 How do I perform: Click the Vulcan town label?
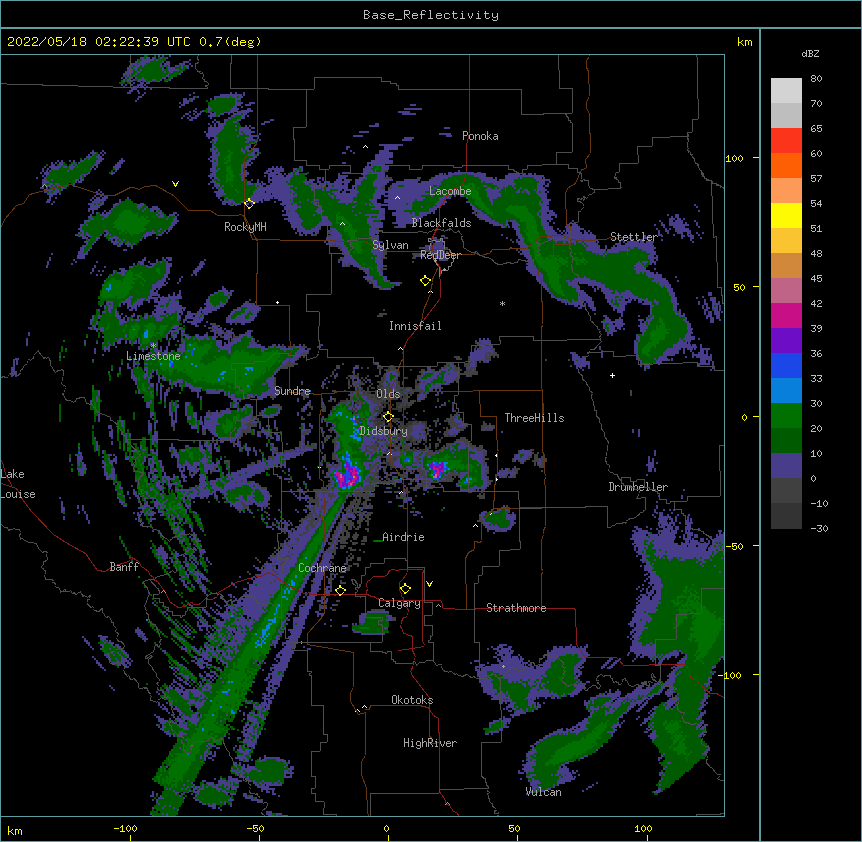tap(543, 792)
